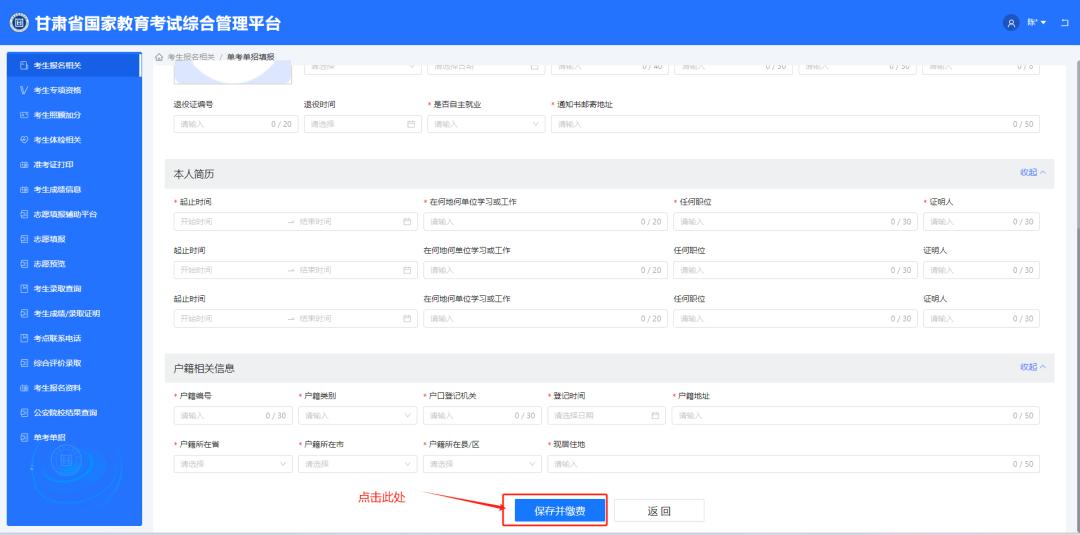This screenshot has width=1080, height=535.
Task: Click calendar icon in first 起止时间 range
Action: tap(407, 221)
